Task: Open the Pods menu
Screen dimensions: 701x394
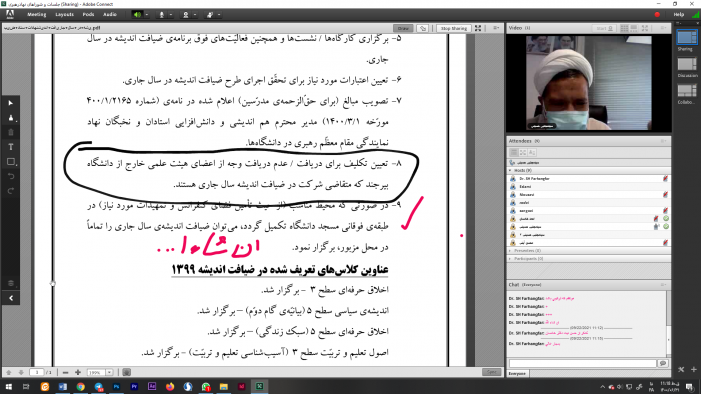Action: click(89, 15)
